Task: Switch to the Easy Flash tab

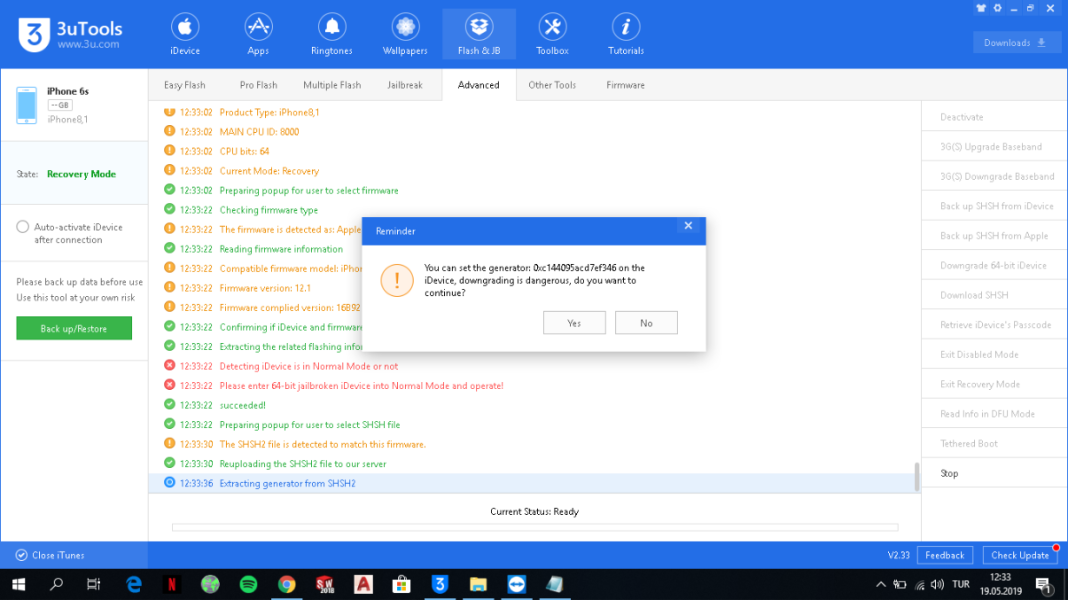Action: pos(185,85)
